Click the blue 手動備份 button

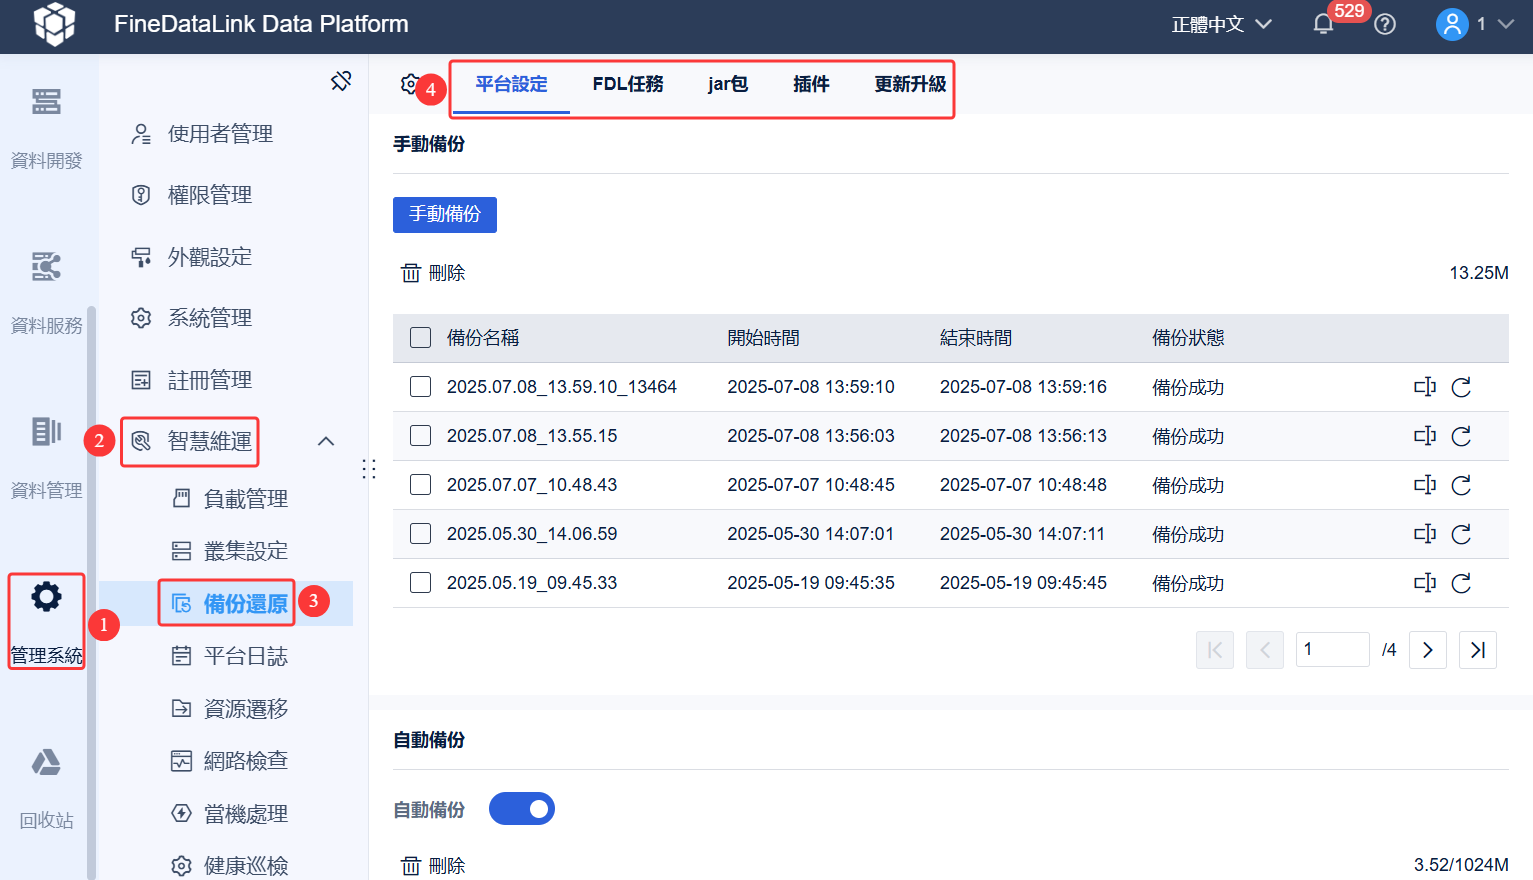tap(445, 214)
